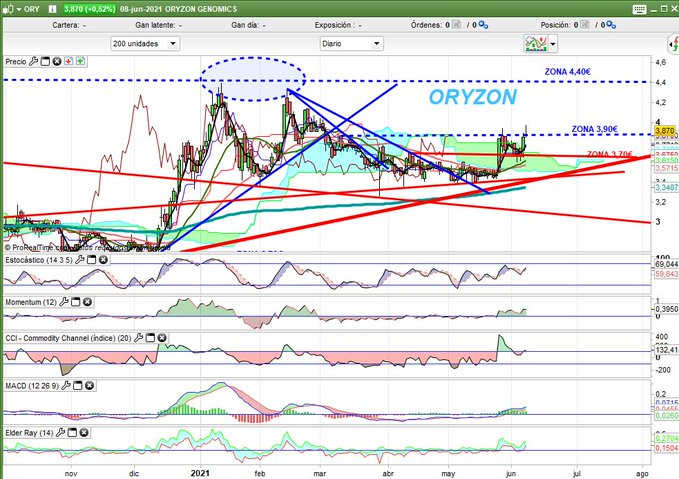Open the instrument info icon
This screenshot has height=479, width=679.
coord(52,9)
